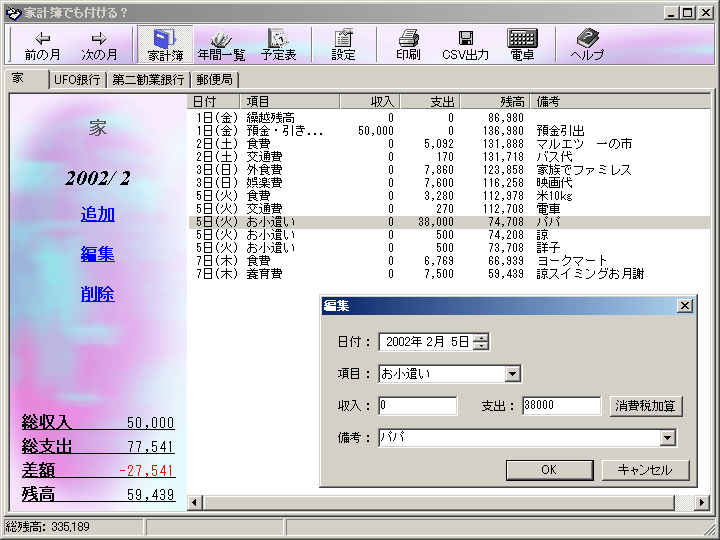Minimize the main window
720x540 pixels.
[671, 13]
